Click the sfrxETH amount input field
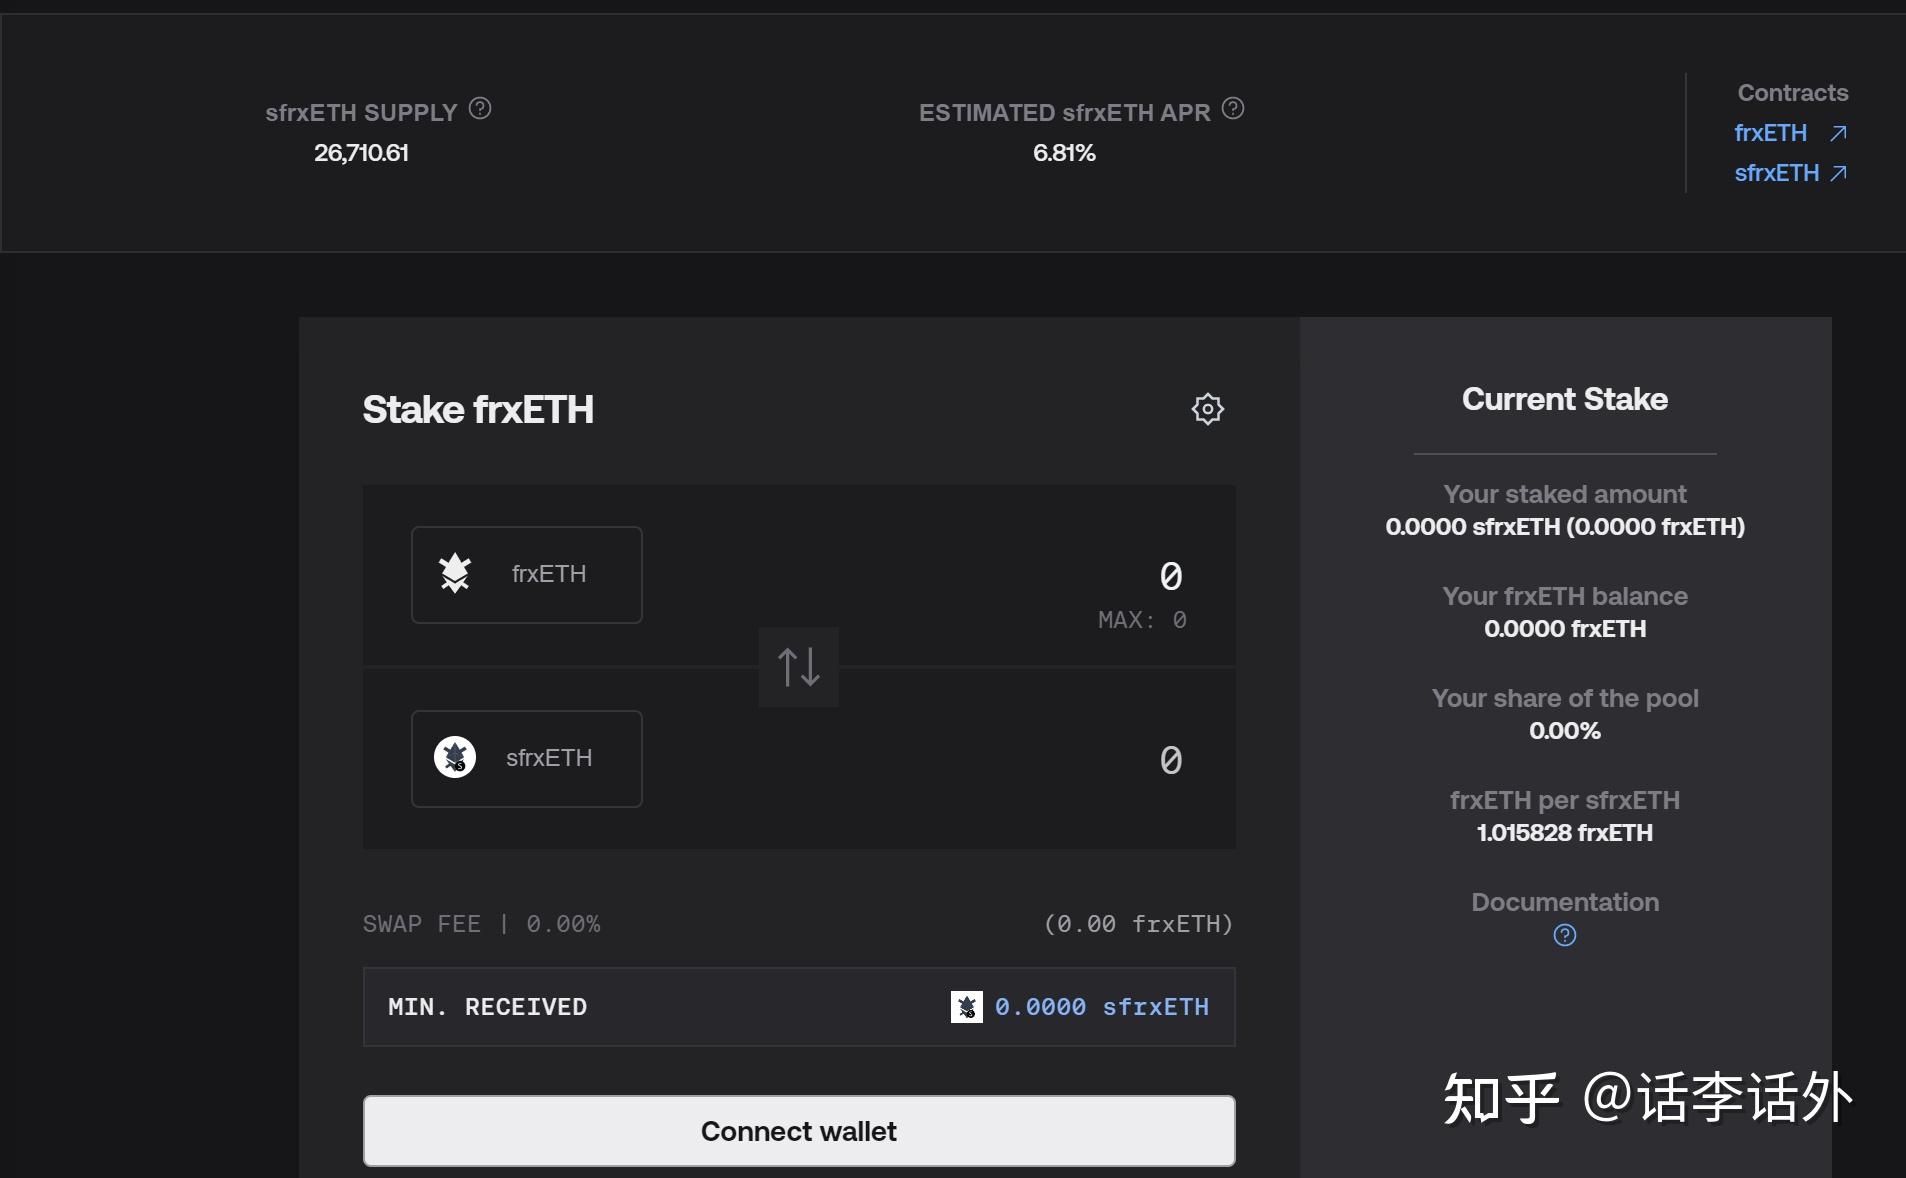This screenshot has width=1906, height=1178. (1170, 759)
